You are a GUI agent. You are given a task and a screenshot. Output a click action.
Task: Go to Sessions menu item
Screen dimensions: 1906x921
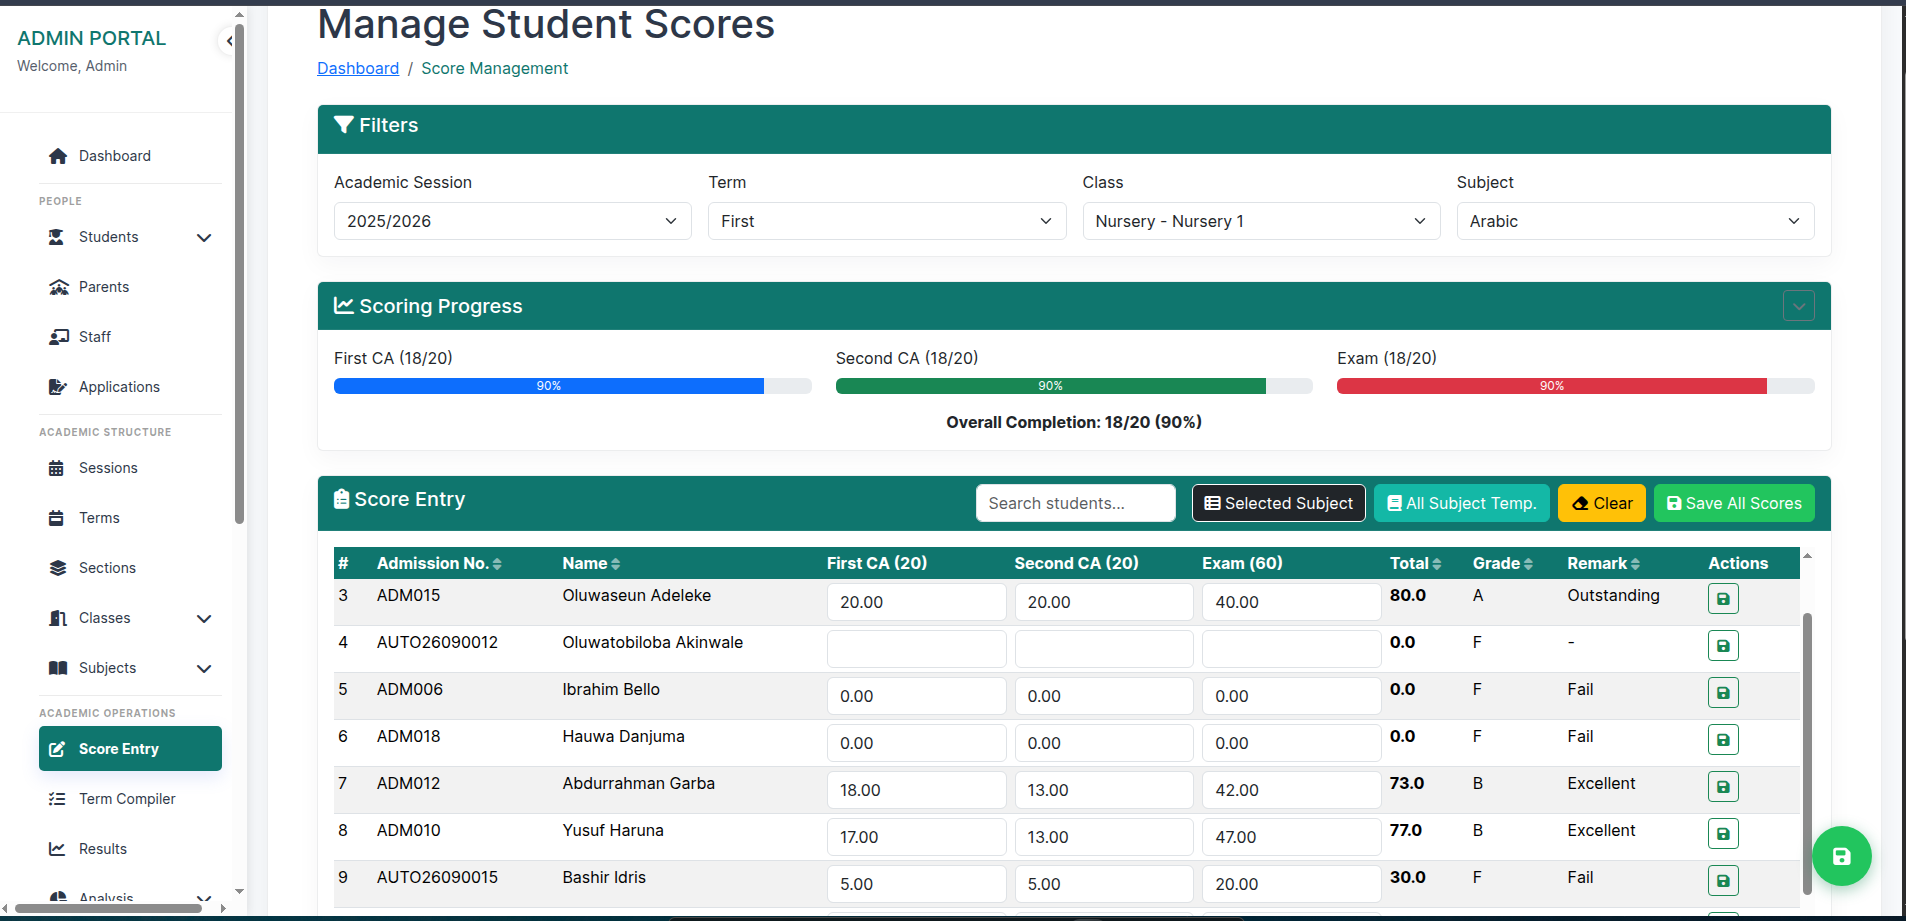coord(130,468)
